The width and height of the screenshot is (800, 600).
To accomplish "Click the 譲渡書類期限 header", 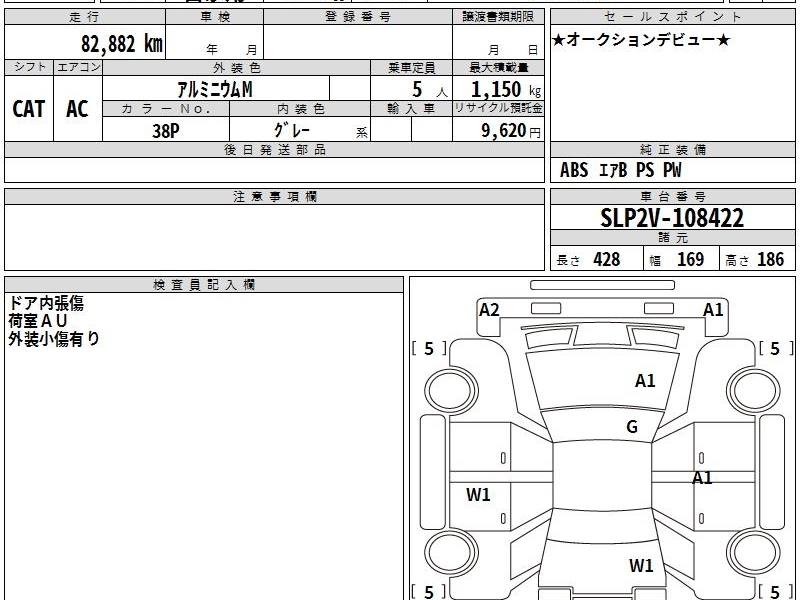I will pyautogui.click(x=498, y=17).
